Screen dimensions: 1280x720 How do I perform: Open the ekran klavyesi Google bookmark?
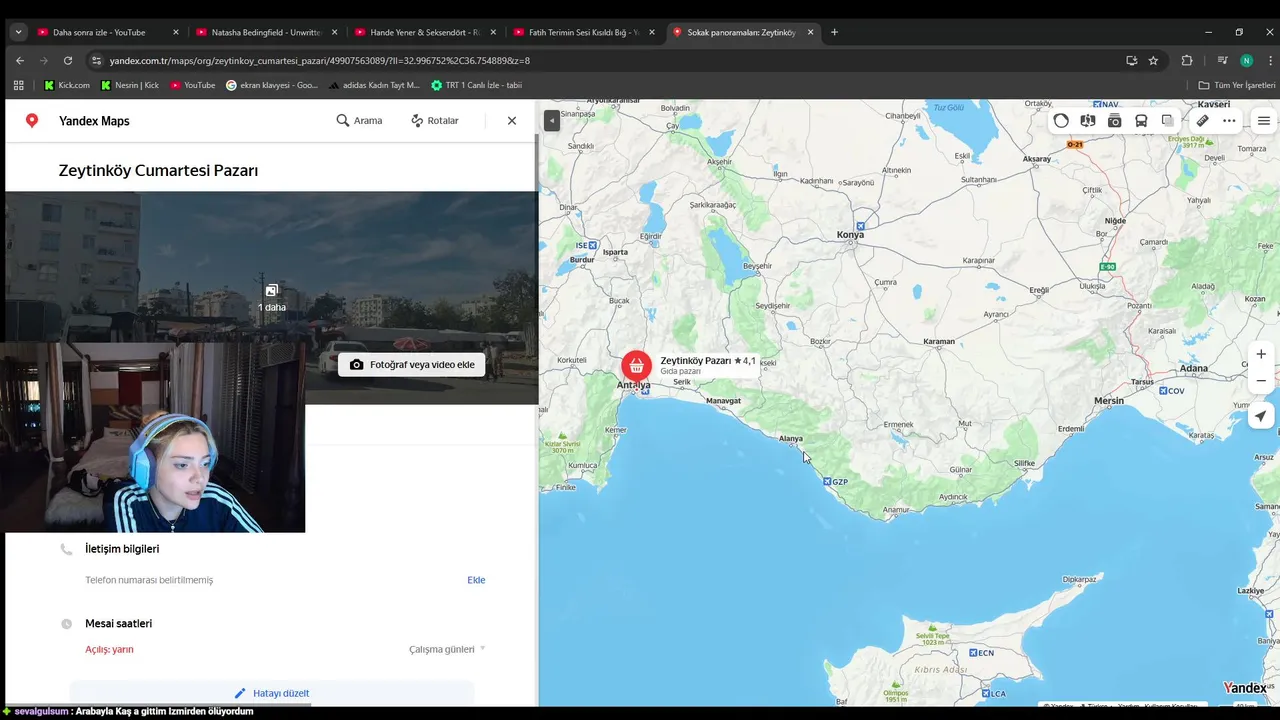272,85
